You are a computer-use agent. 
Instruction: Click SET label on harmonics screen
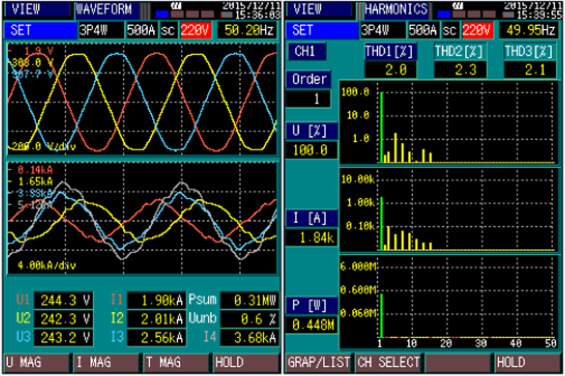[322, 30]
